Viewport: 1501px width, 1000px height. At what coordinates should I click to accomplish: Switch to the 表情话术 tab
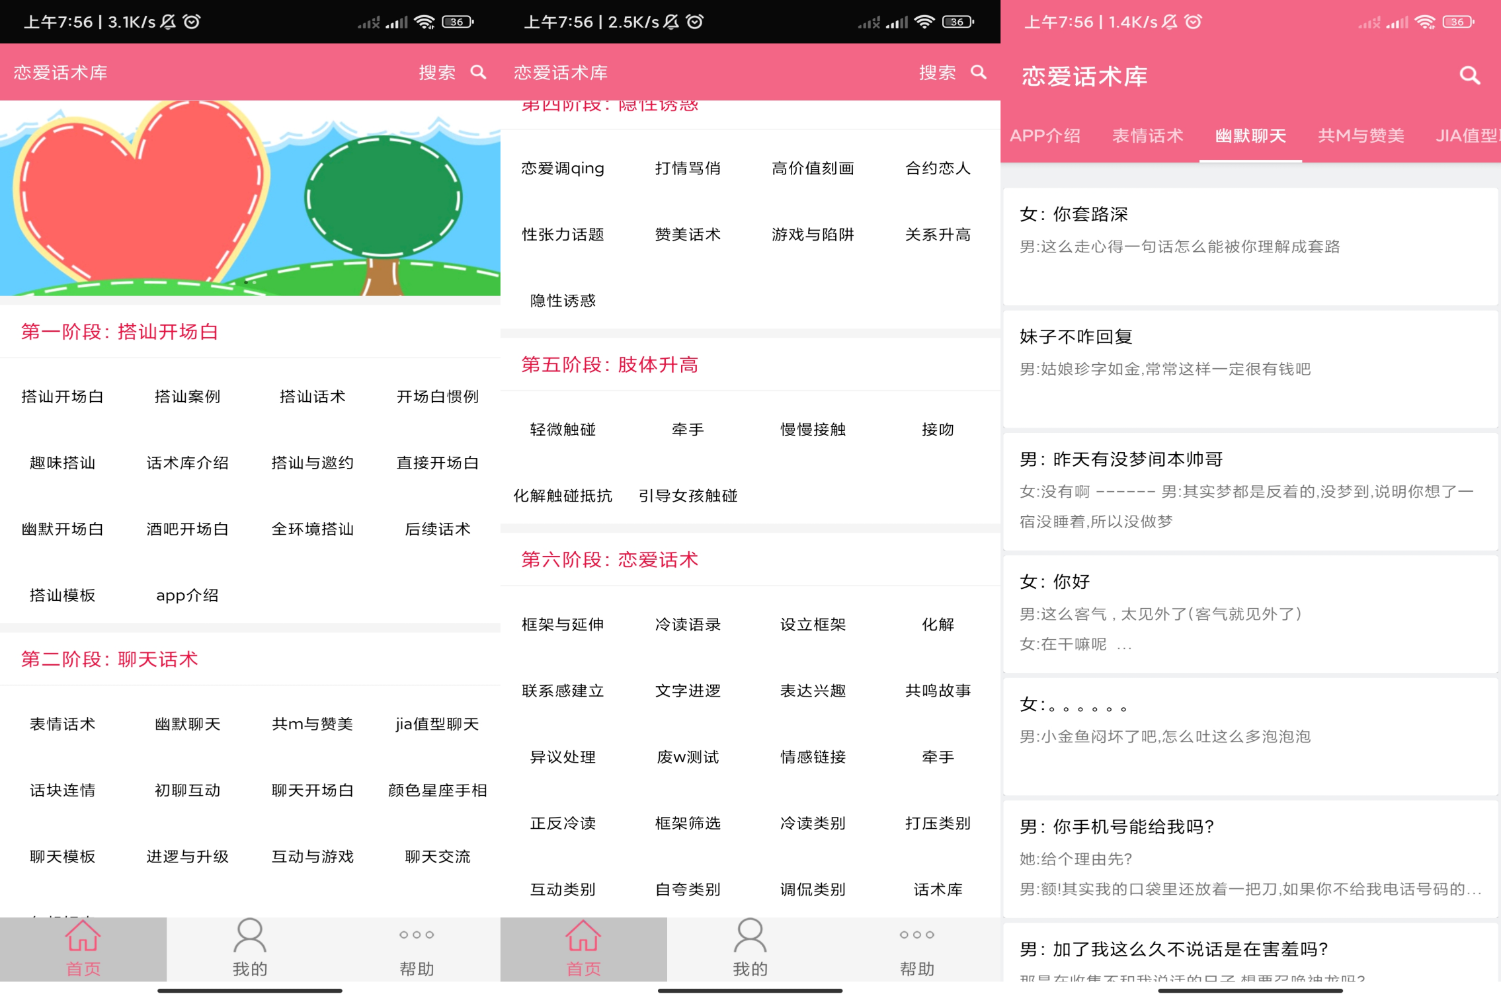point(1147,136)
